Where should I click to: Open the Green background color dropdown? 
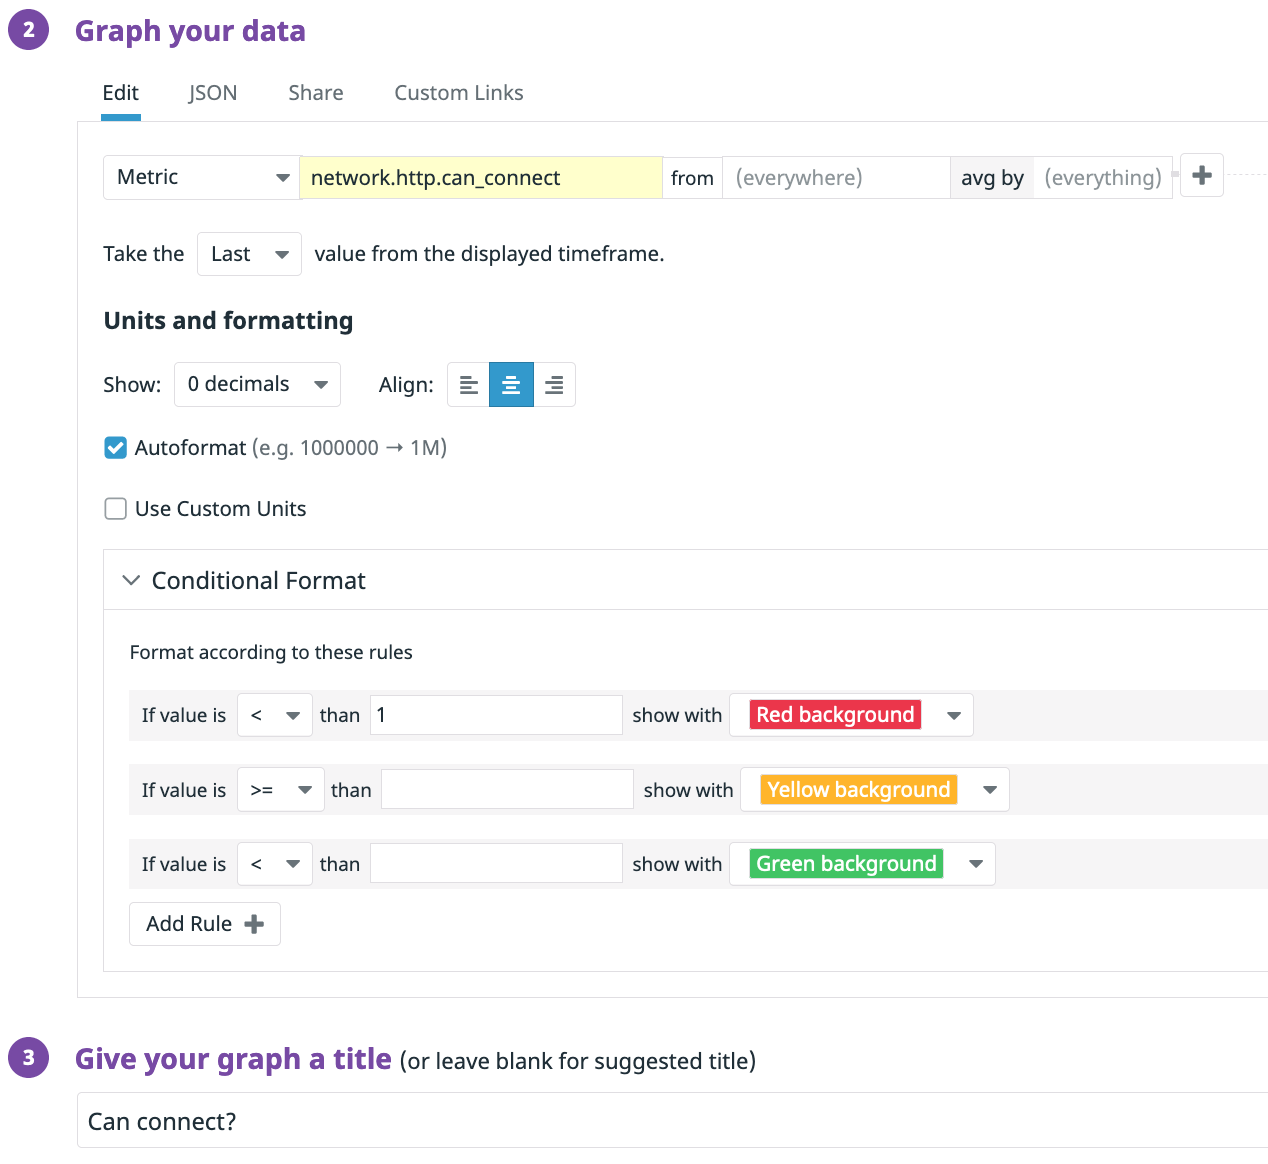862,864
